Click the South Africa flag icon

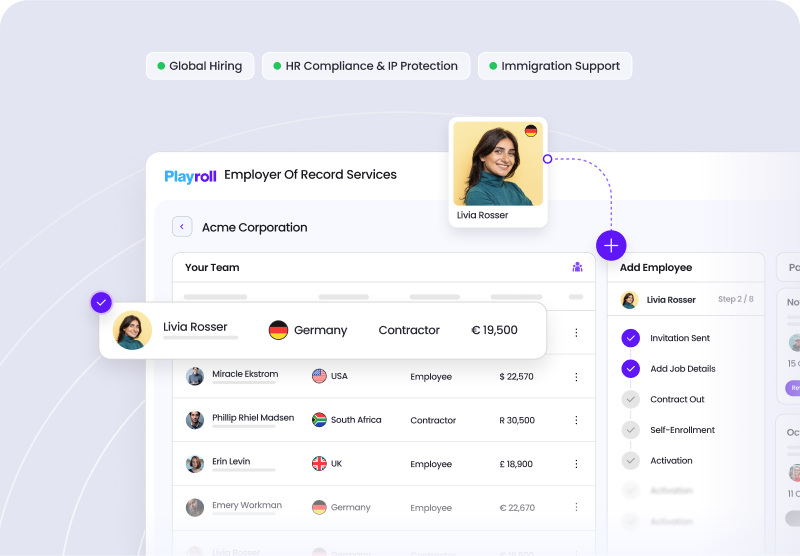(x=319, y=420)
